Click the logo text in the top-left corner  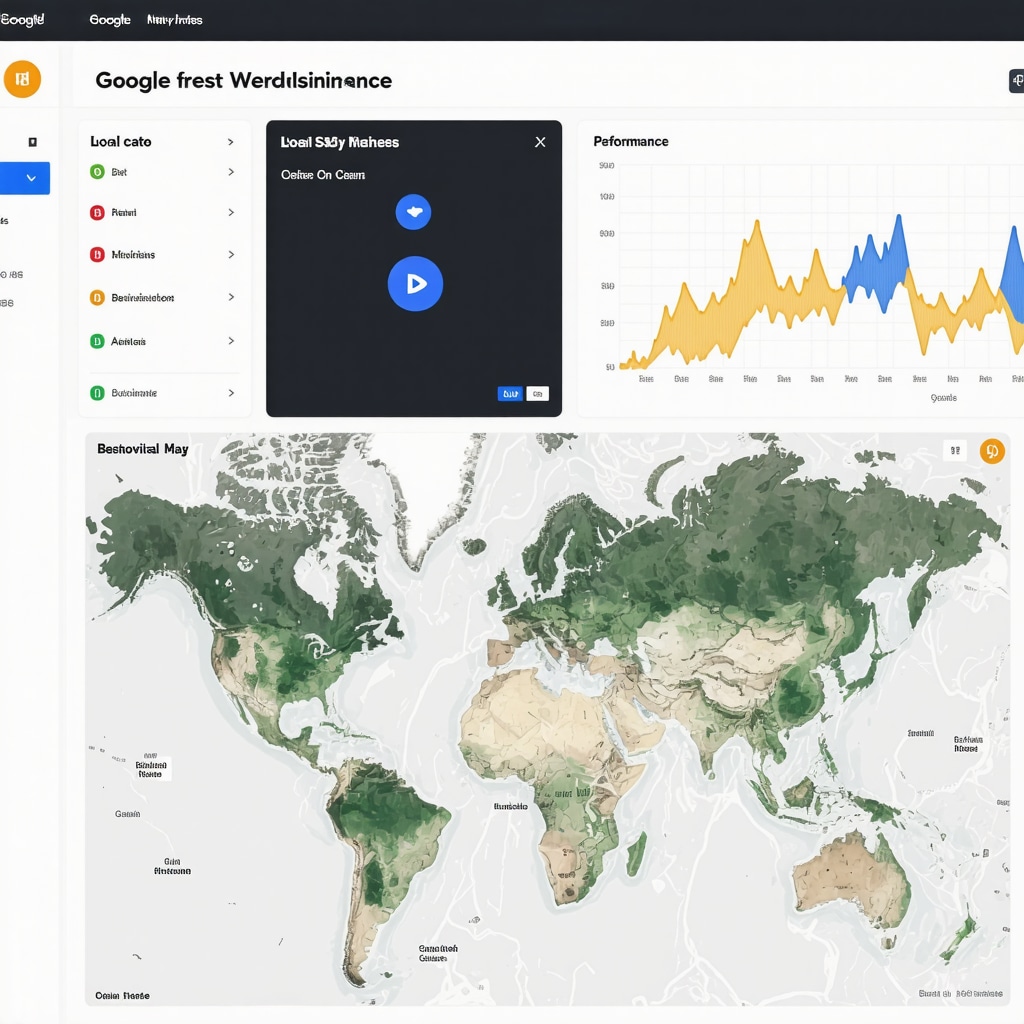coord(22,19)
